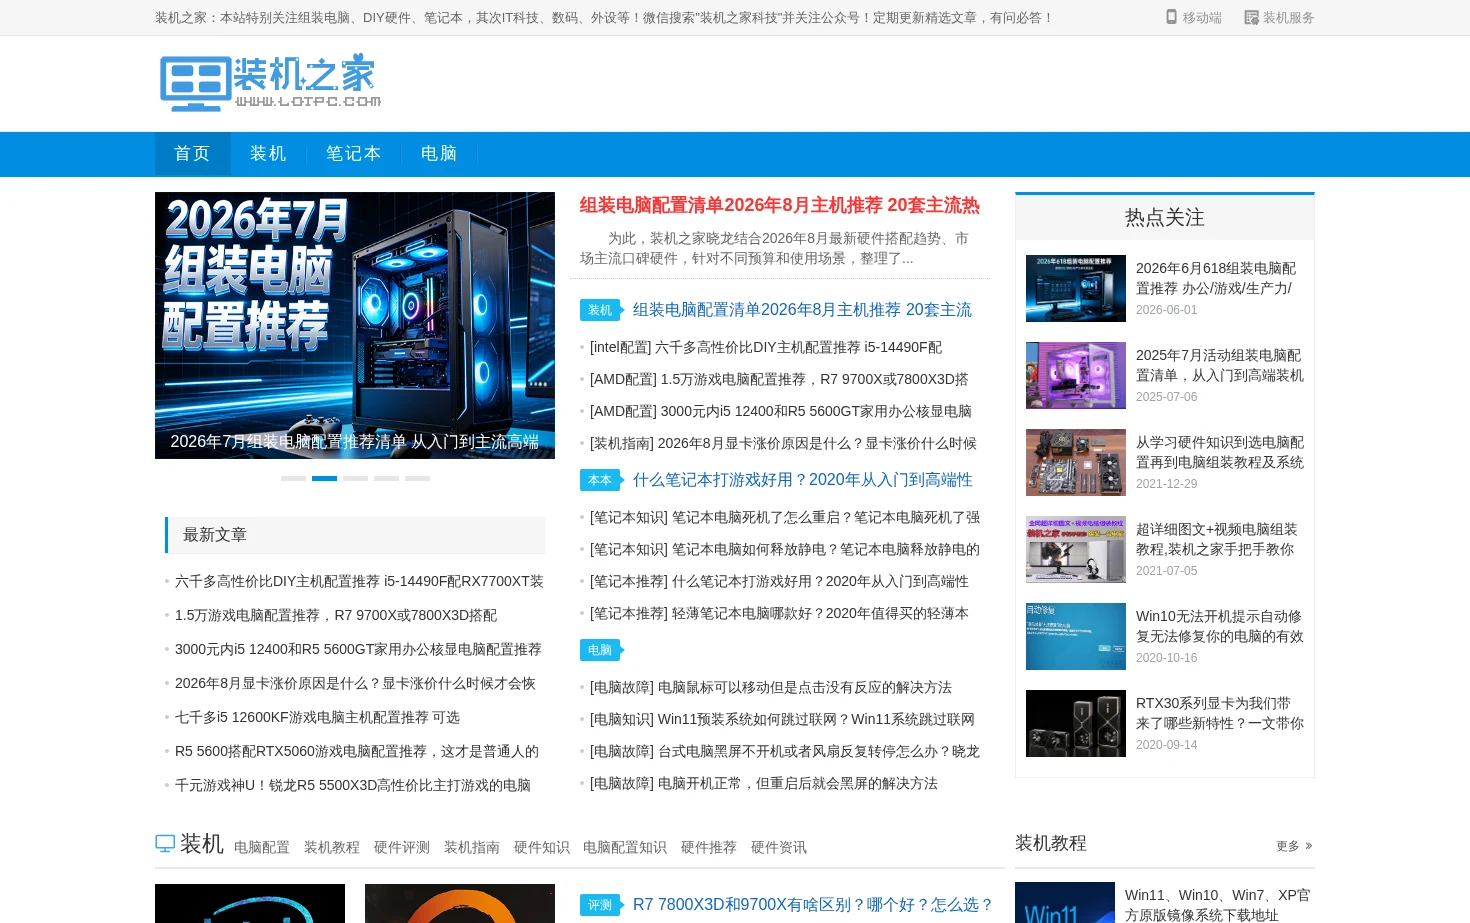Open latest article R5 5600搭配RTX5060
This screenshot has height=923, width=1470.
point(357,751)
